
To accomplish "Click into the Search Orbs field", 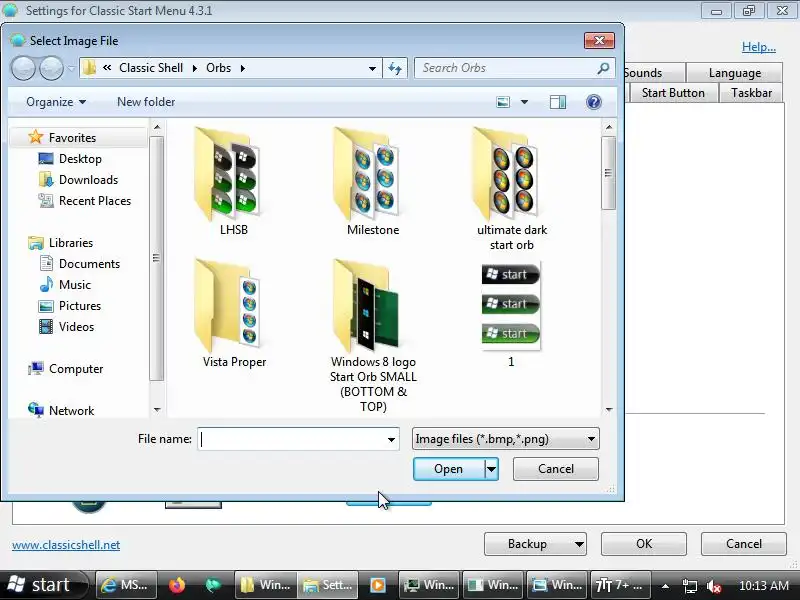I will pyautogui.click(x=514, y=68).
